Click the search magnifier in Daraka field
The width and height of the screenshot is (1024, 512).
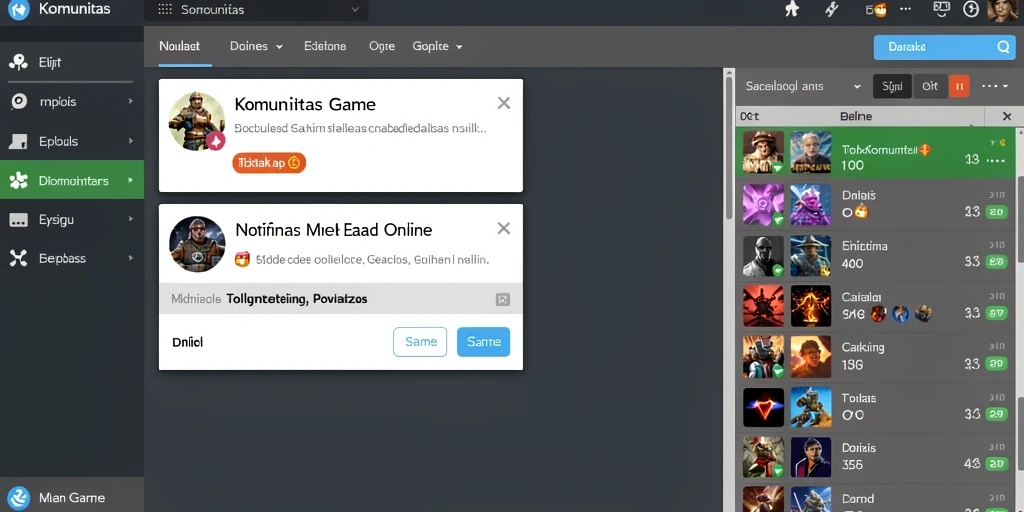tap(1003, 47)
